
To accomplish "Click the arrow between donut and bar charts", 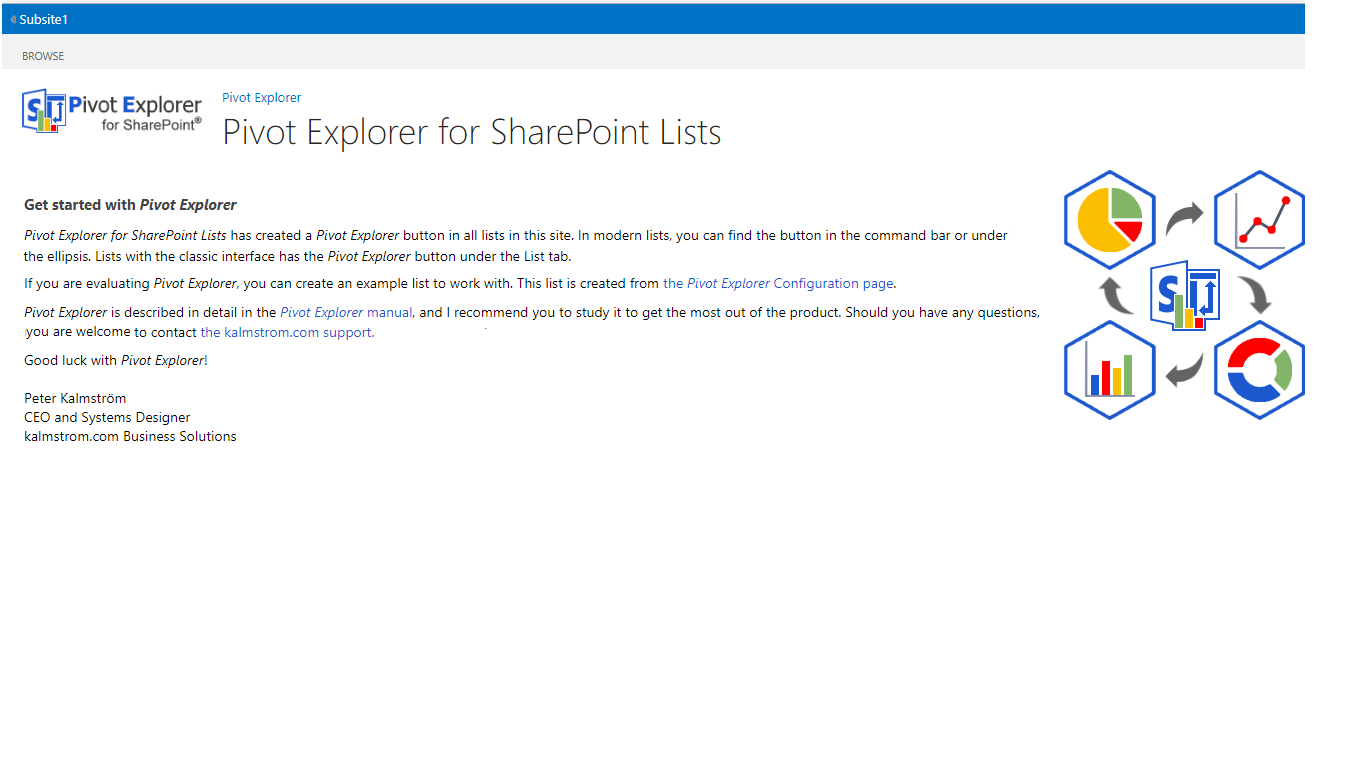I will click(x=1185, y=370).
